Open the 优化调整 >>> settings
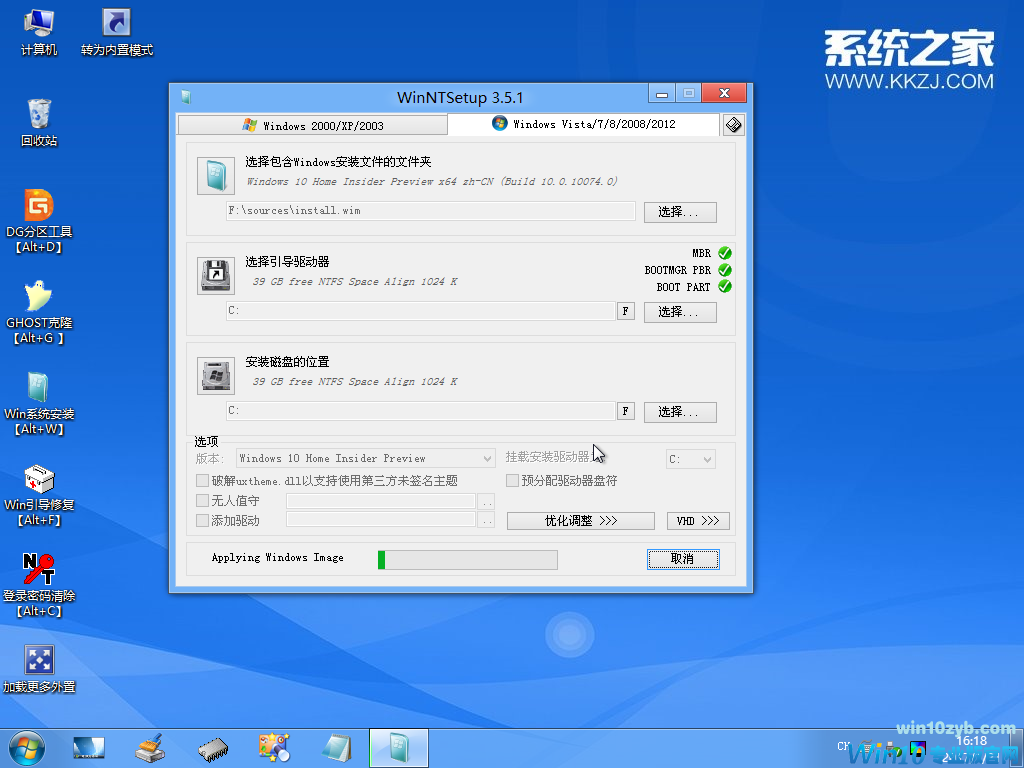This screenshot has width=1024, height=768. 580,520
